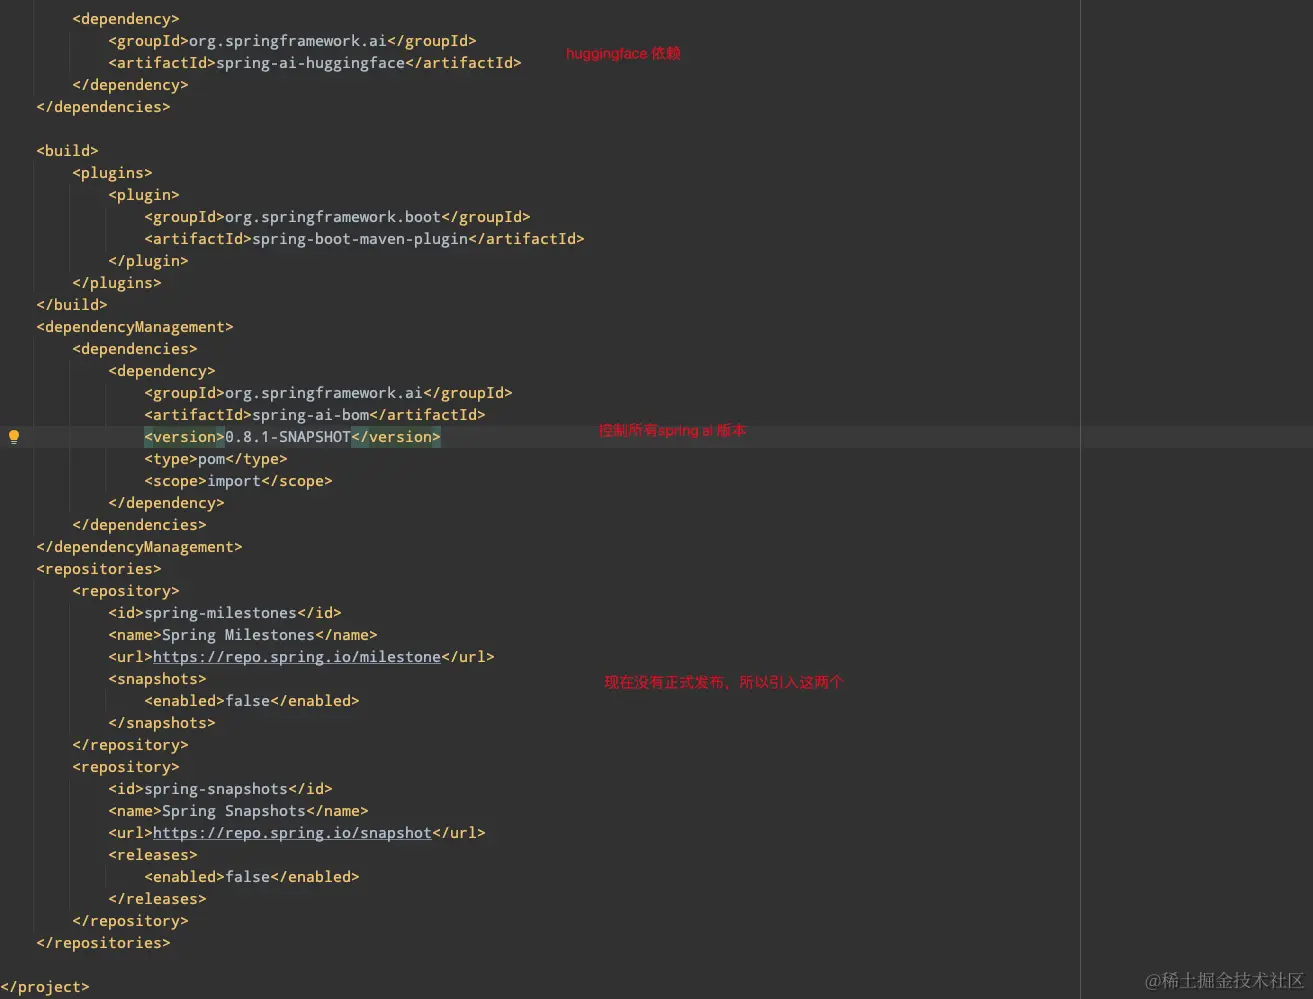Click the closing </dependencyManagement> tag

point(139,547)
